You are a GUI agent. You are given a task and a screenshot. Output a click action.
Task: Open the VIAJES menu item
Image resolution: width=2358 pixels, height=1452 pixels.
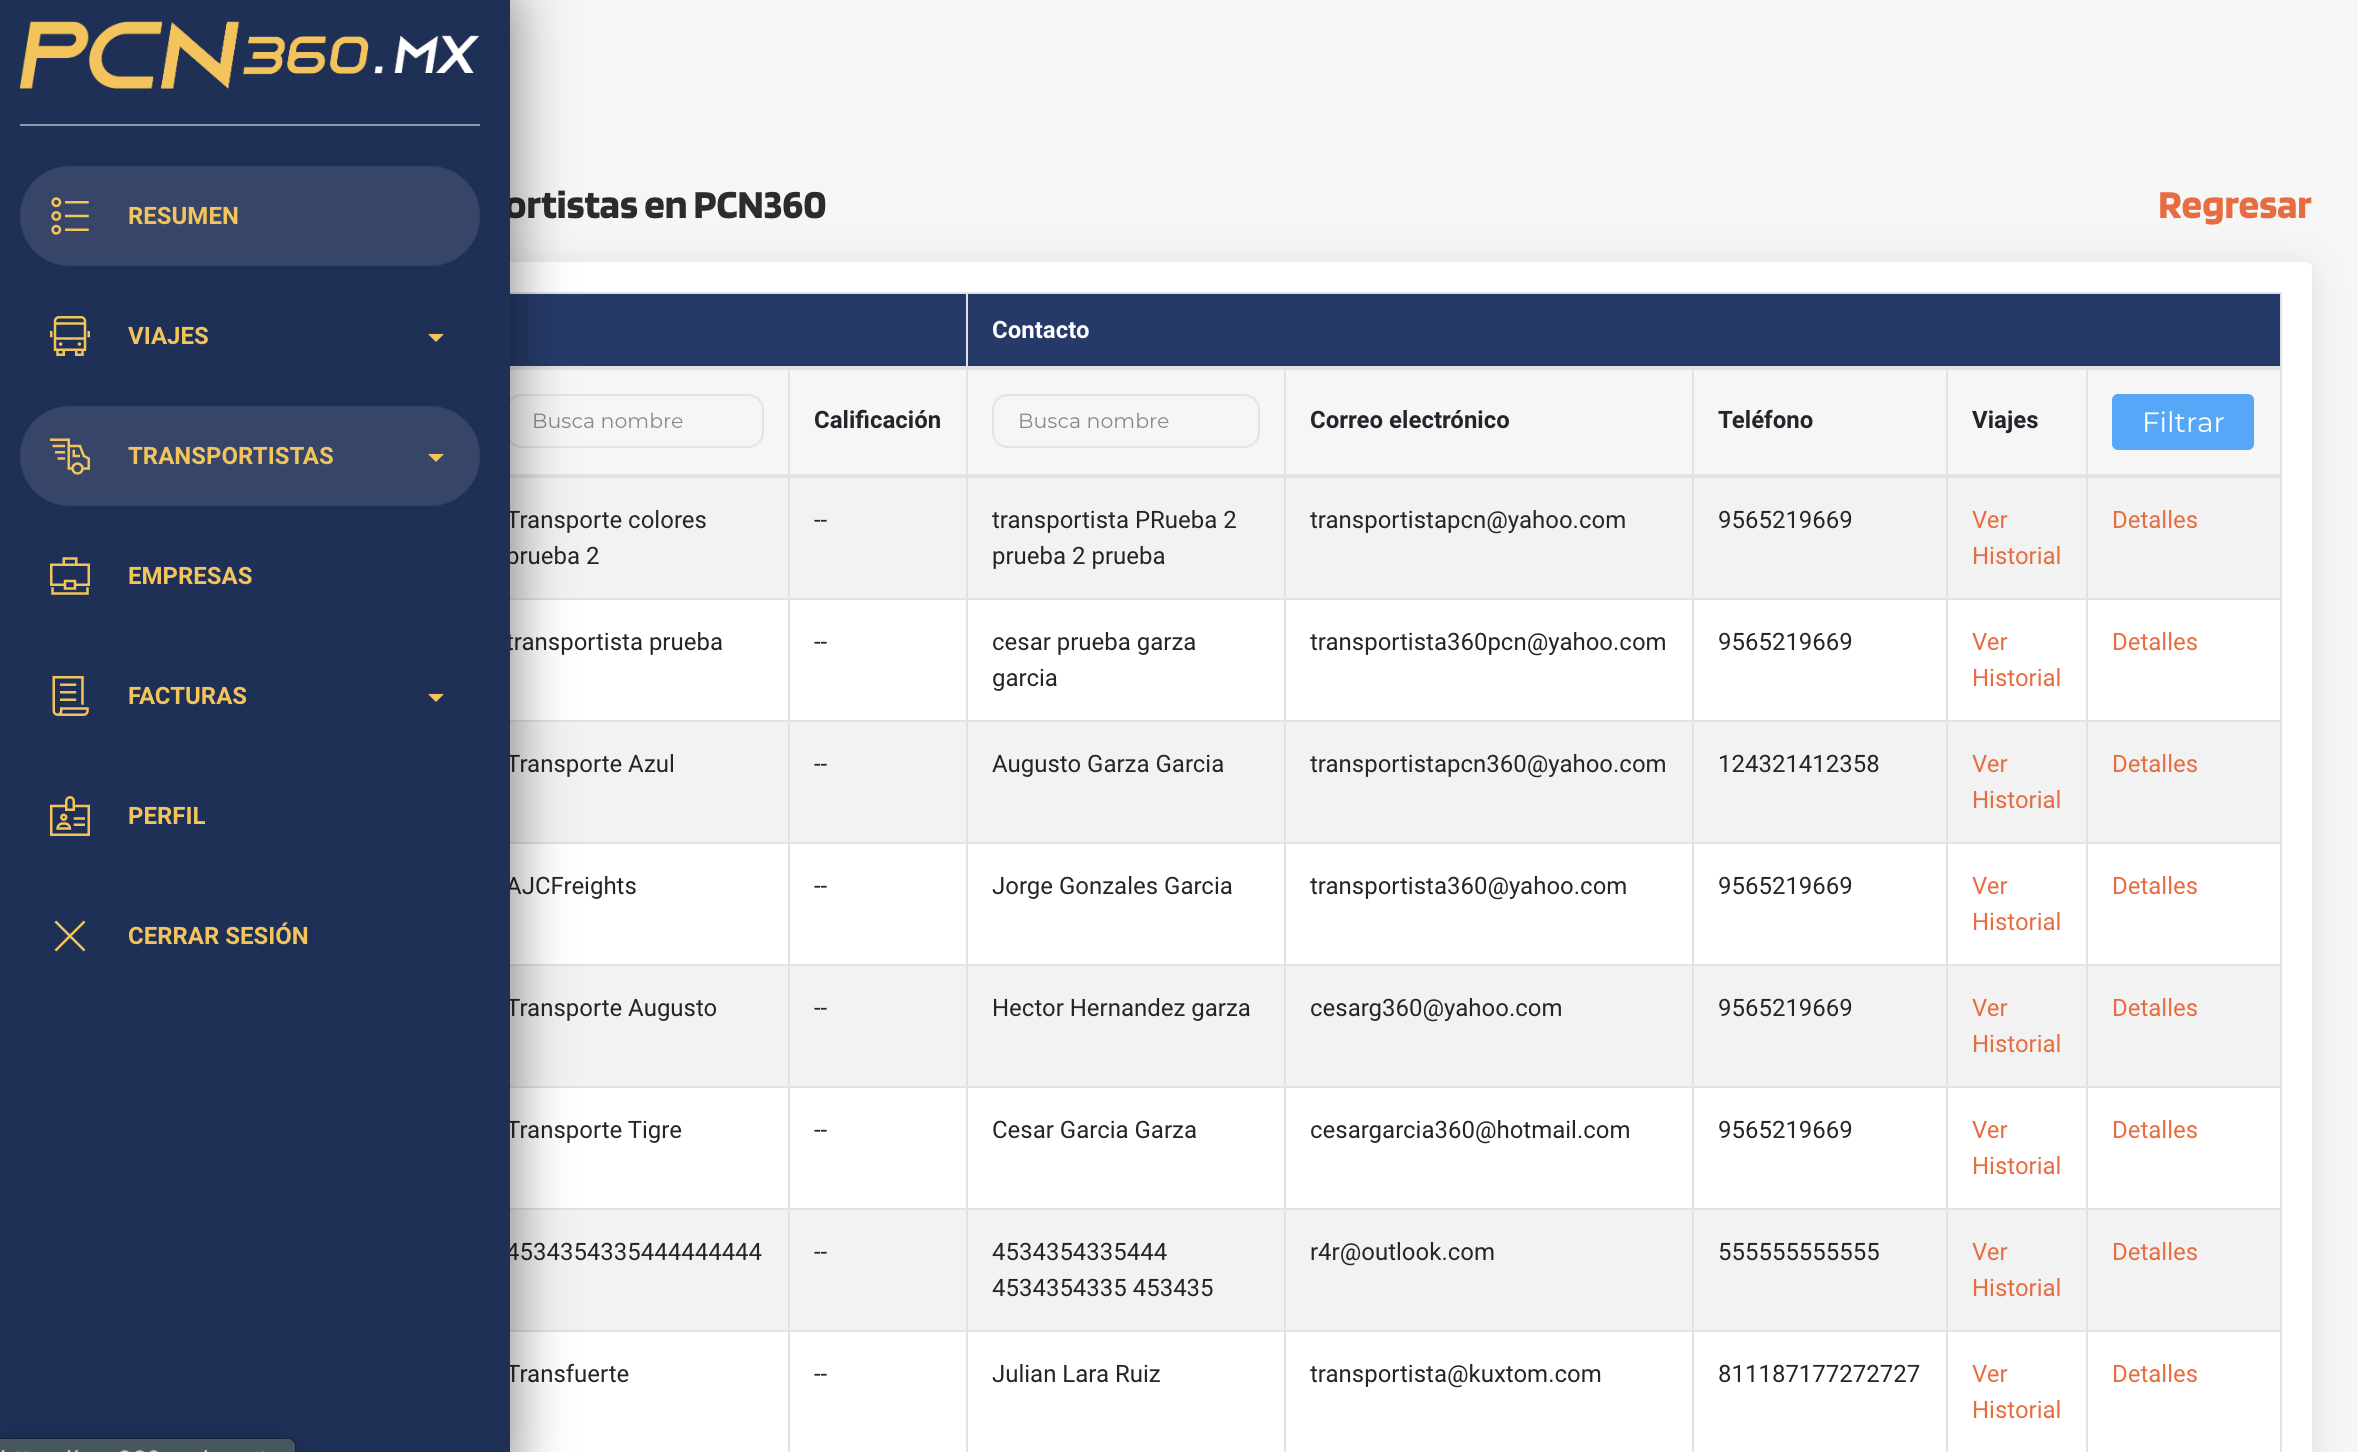(250, 336)
